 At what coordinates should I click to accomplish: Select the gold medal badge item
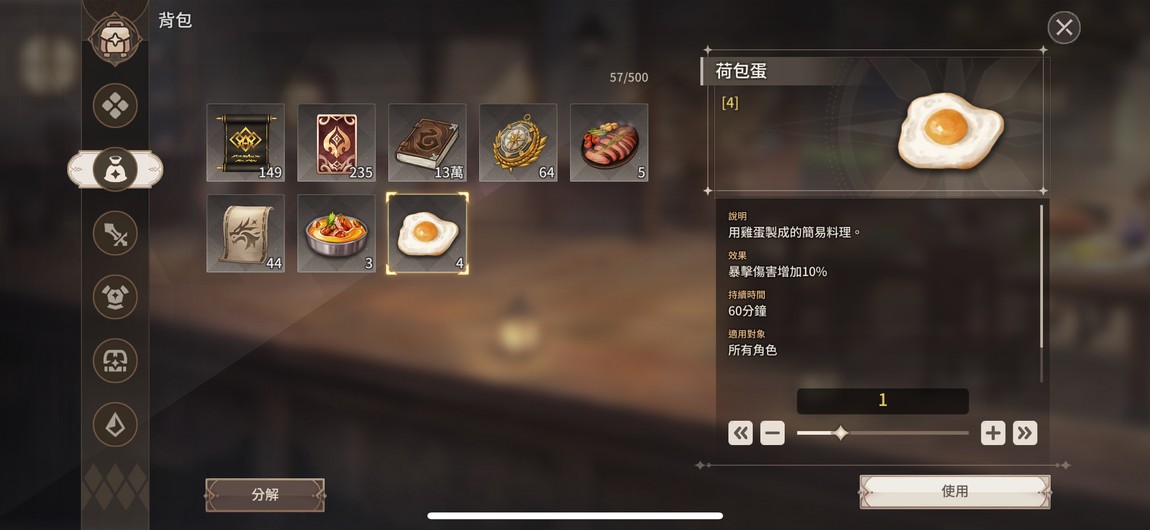(519, 142)
